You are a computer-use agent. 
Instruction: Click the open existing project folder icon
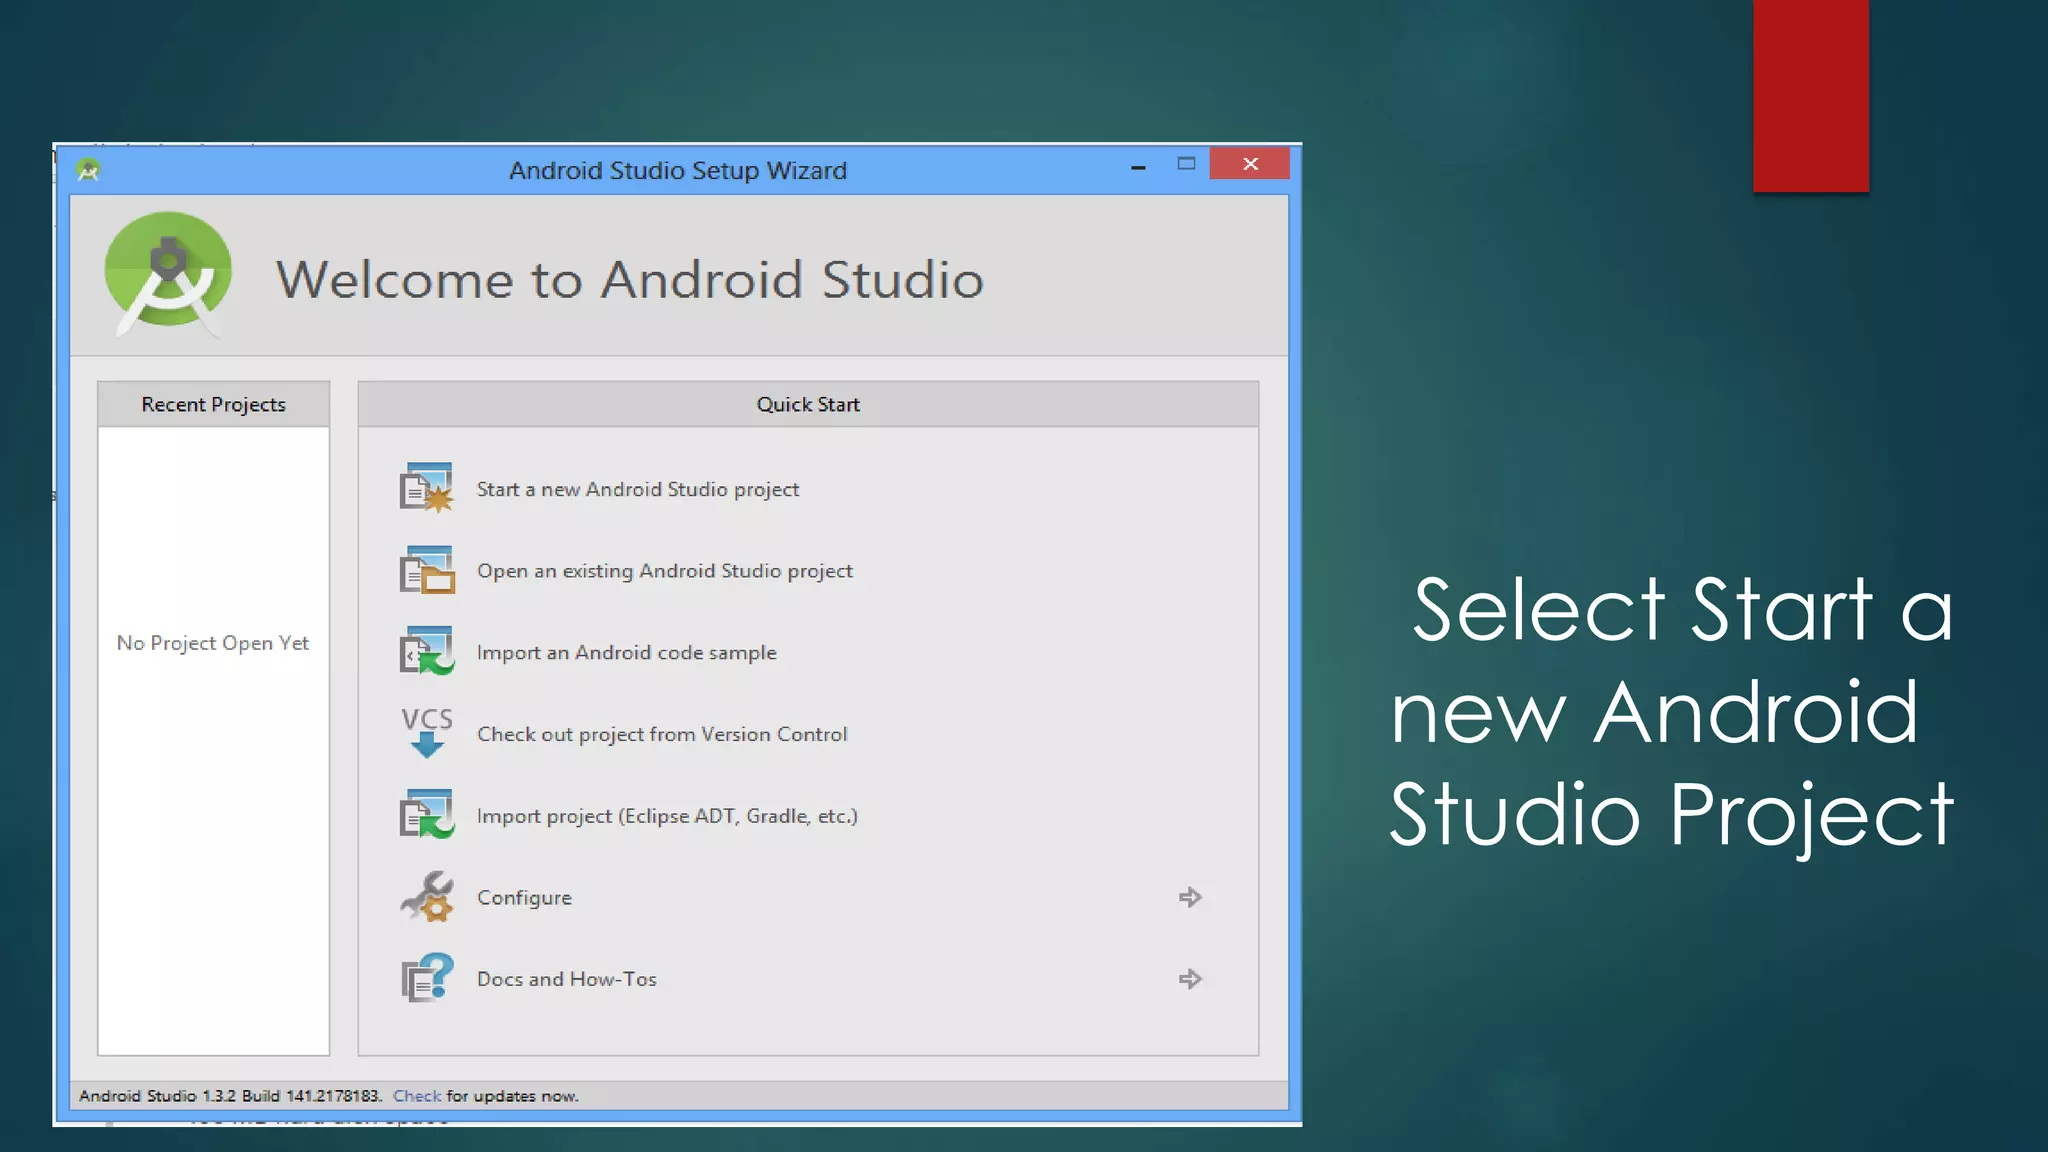427,570
